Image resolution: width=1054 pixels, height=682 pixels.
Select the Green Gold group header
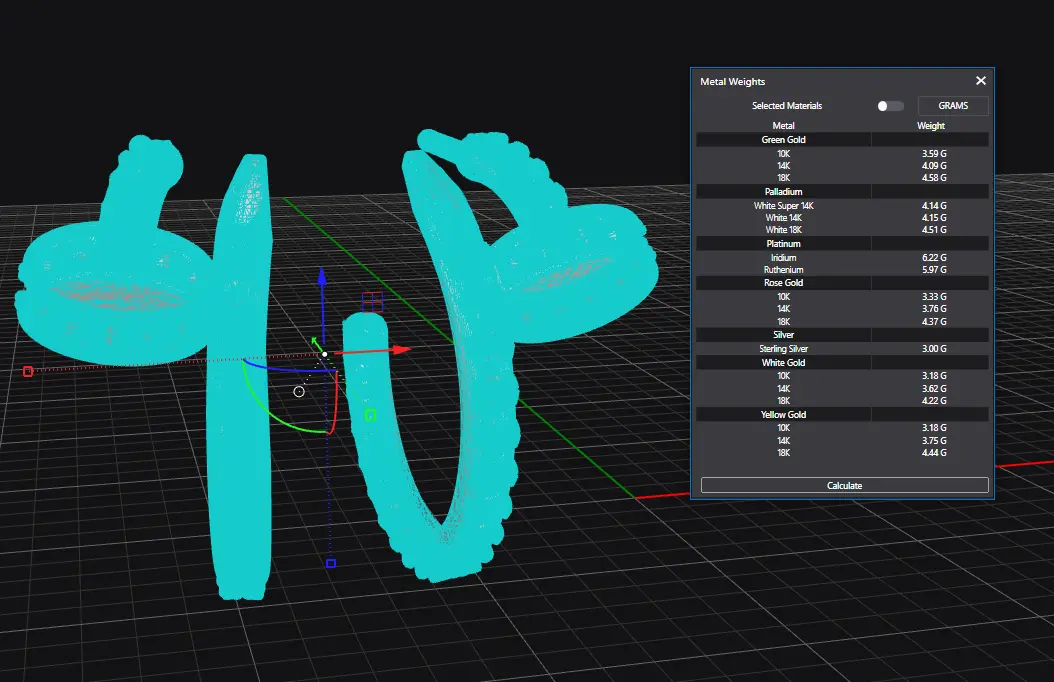783,140
